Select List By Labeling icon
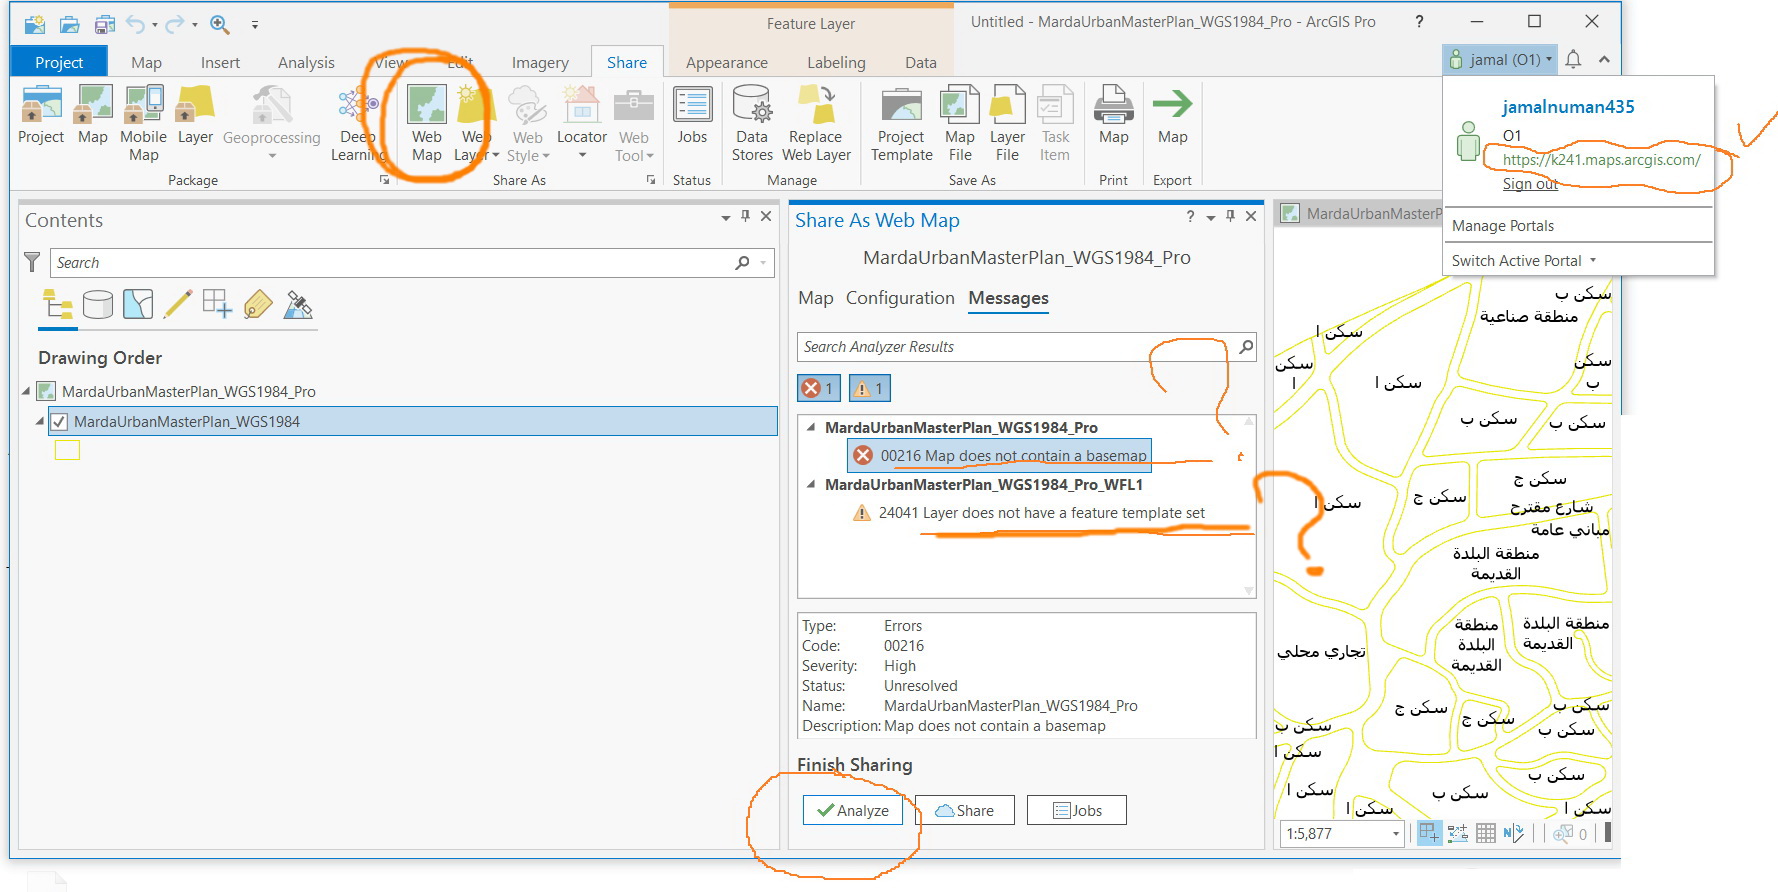Image resolution: width=1778 pixels, height=892 pixels. (258, 304)
